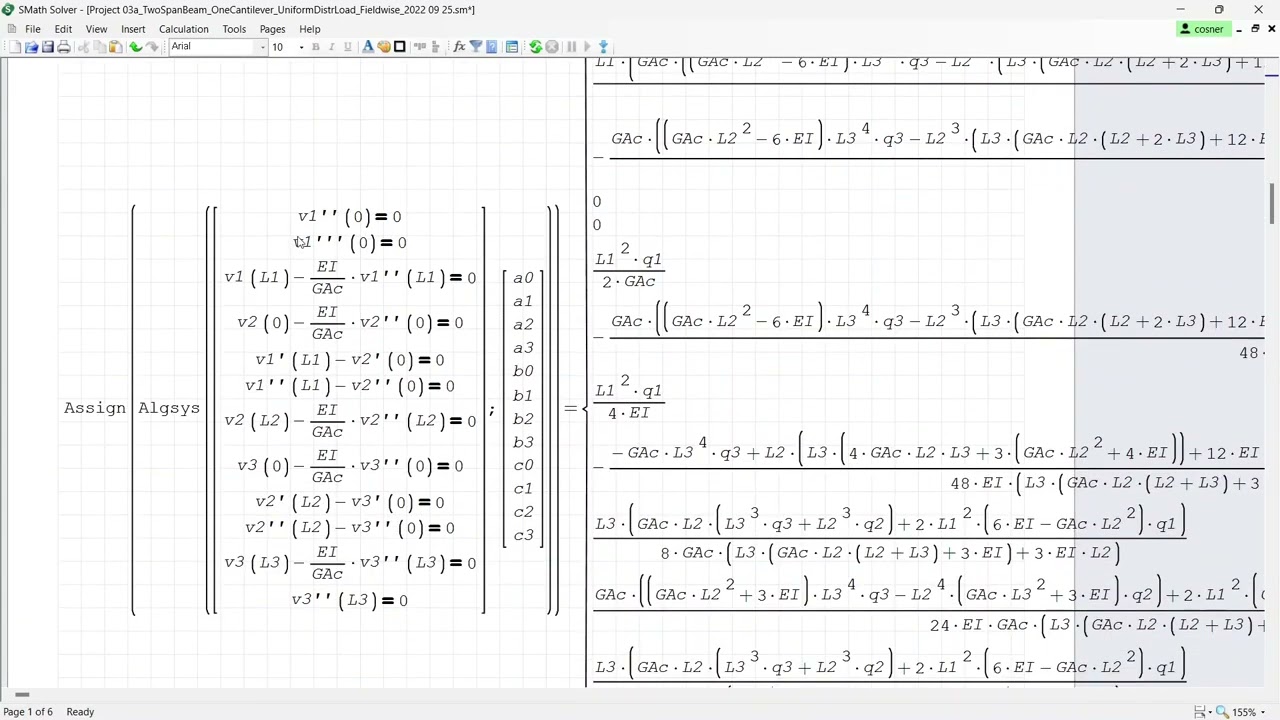This screenshot has height=720, width=1280.
Task: Click 'Page 1 of 6' status text
Action: tap(28, 712)
